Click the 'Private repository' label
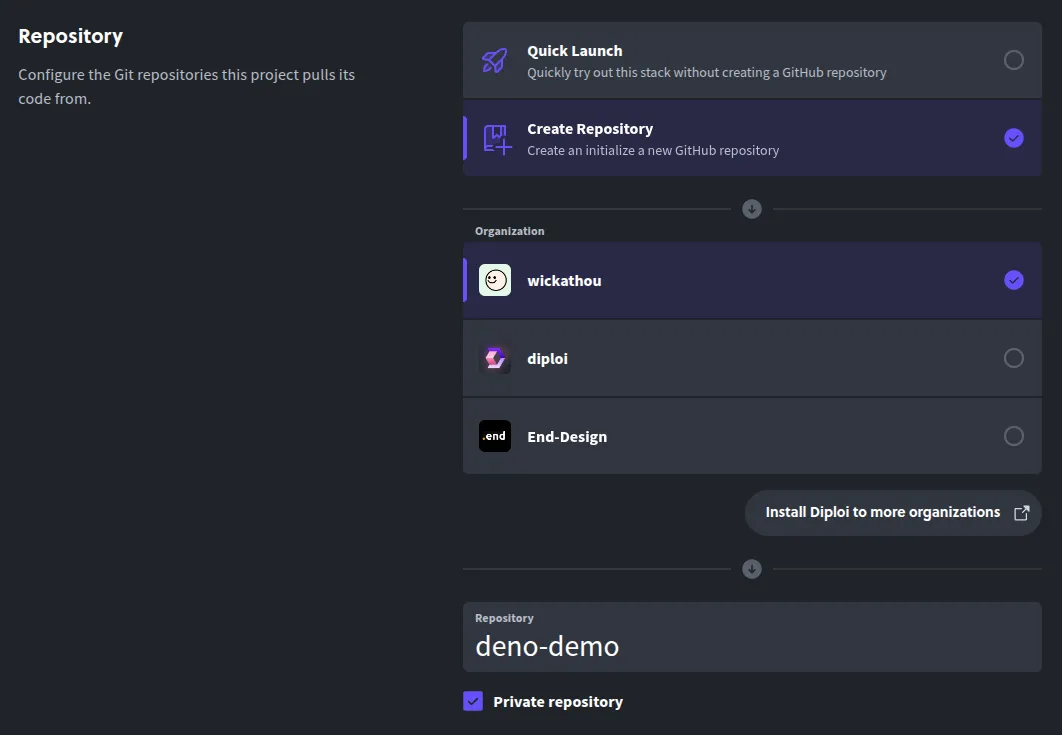 558,701
